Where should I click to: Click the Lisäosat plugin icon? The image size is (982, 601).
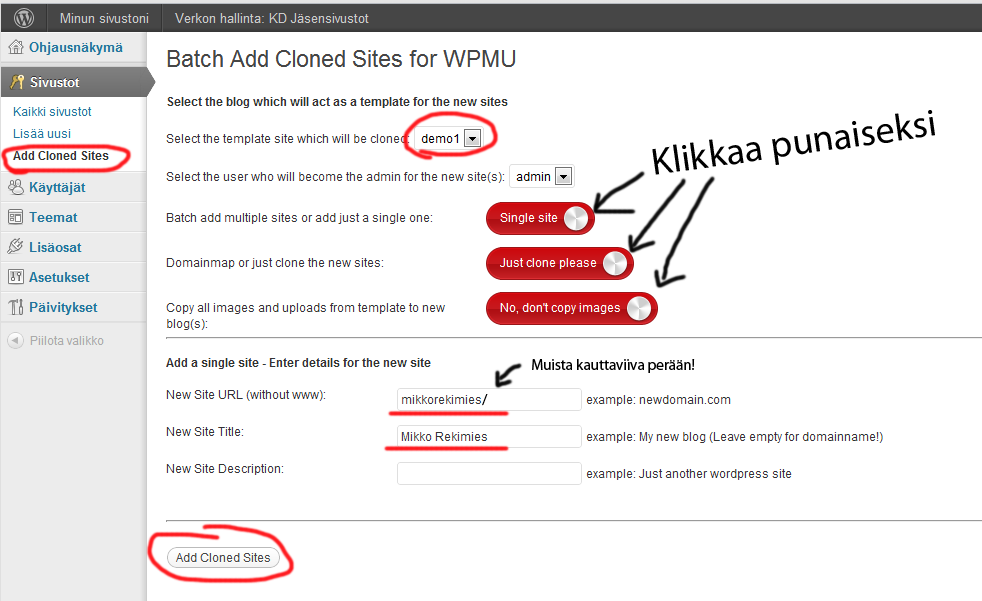16,247
